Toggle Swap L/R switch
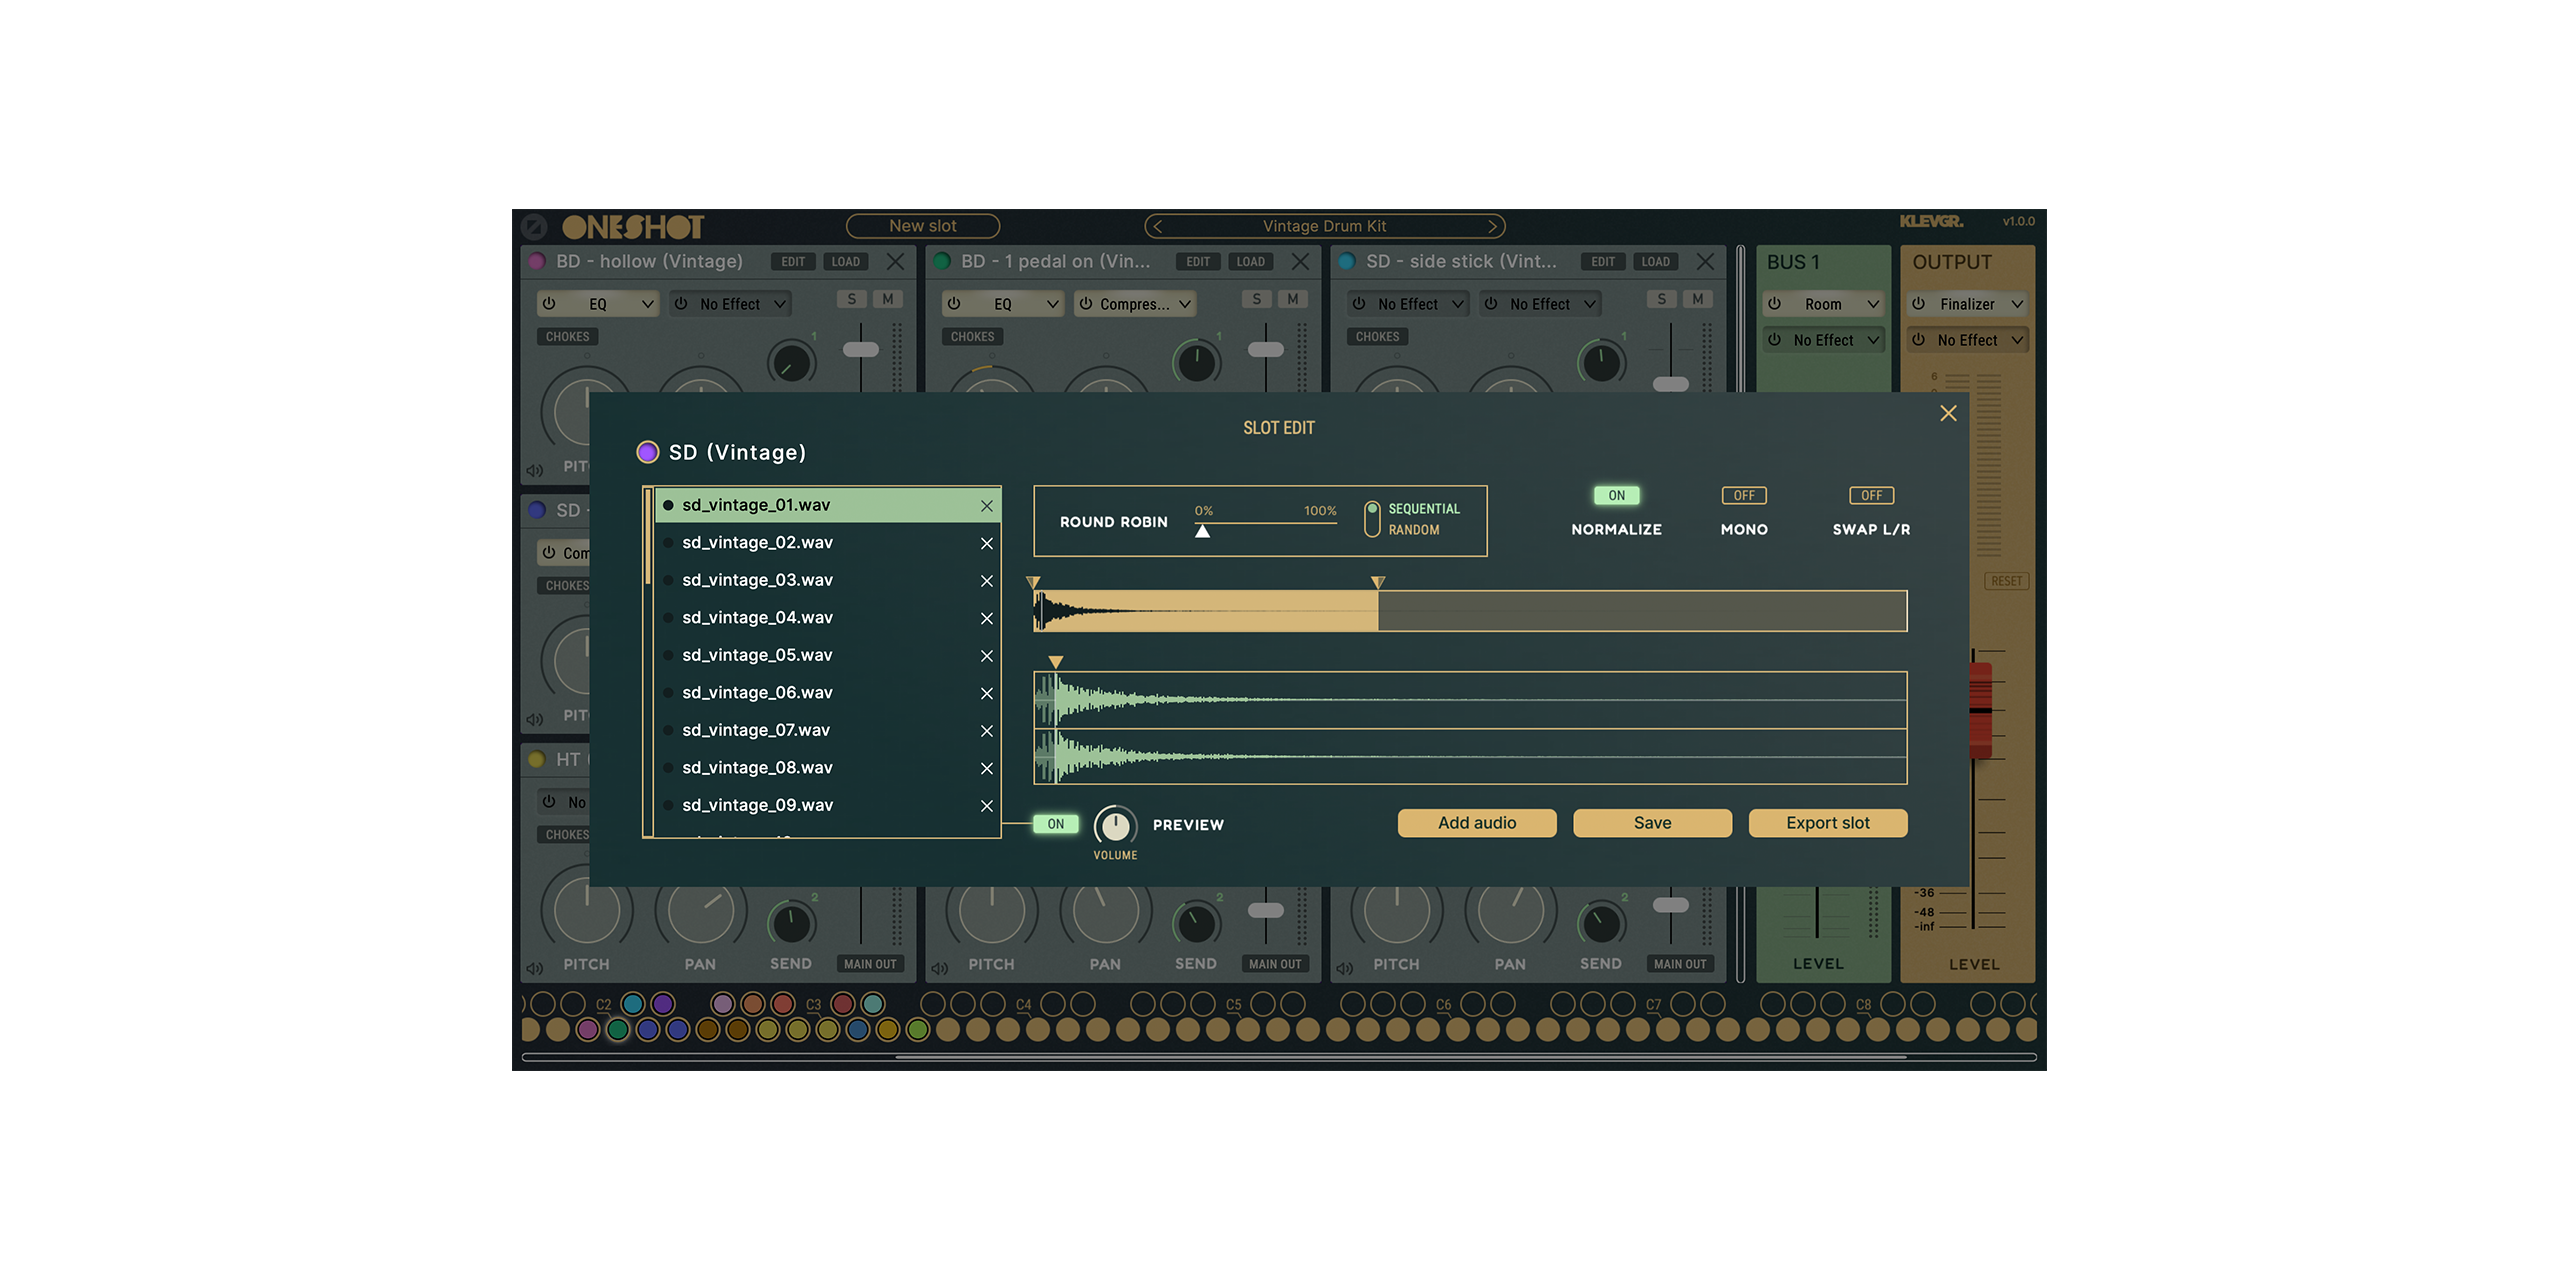The width and height of the screenshot is (2560, 1280). pyautogui.click(x=1871, y=496)
